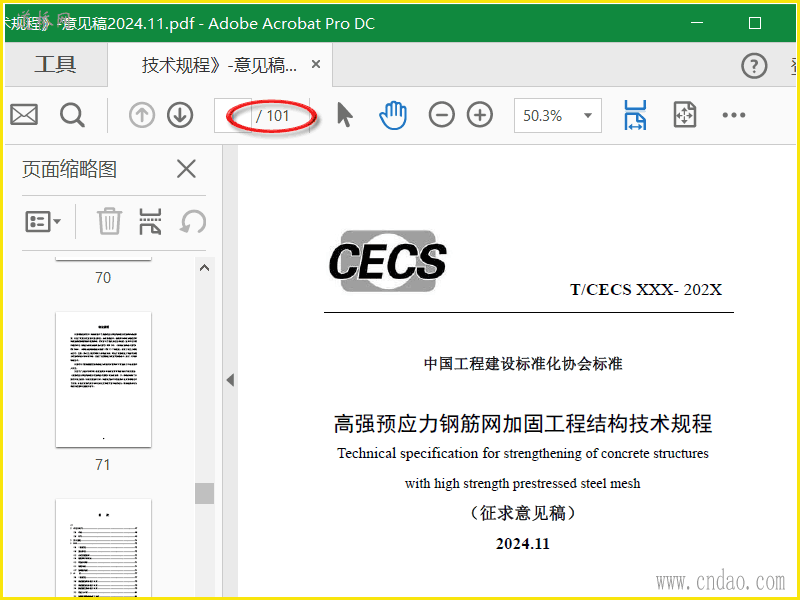The height and width of the screenshot is (600, 800).
Task: Send file by email envelope icon
Action: (x=24, y=115)
